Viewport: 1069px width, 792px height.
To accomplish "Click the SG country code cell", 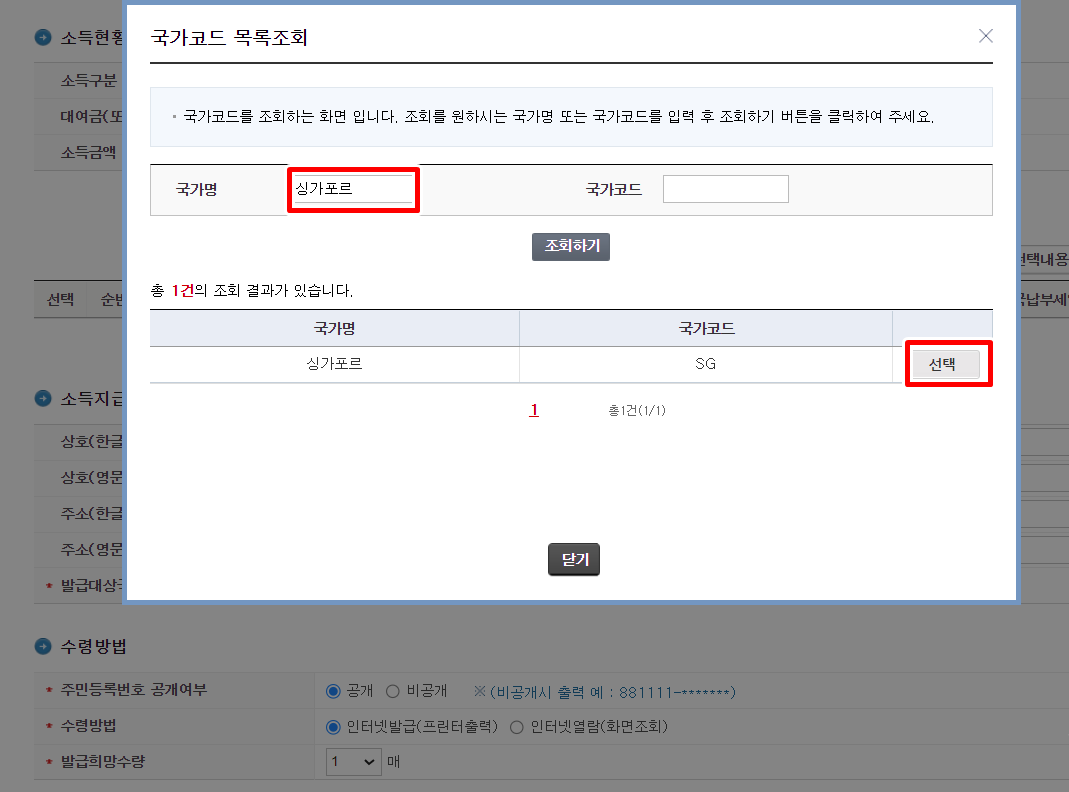I will [x=706, y=364].
